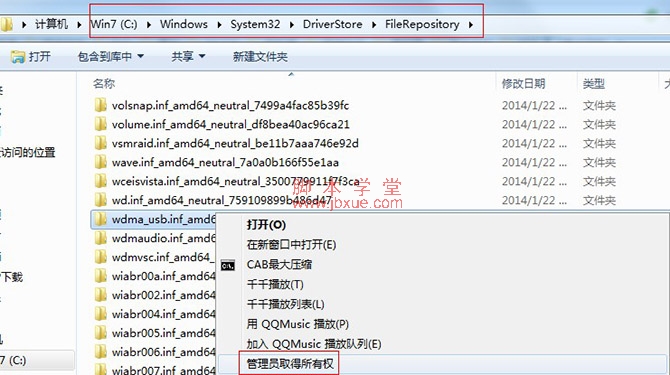Image resolution: width=670 pixels, height=375 pixels.
Task: Select wdmaudio.inf folder name
Action: (x=164, y=238)
